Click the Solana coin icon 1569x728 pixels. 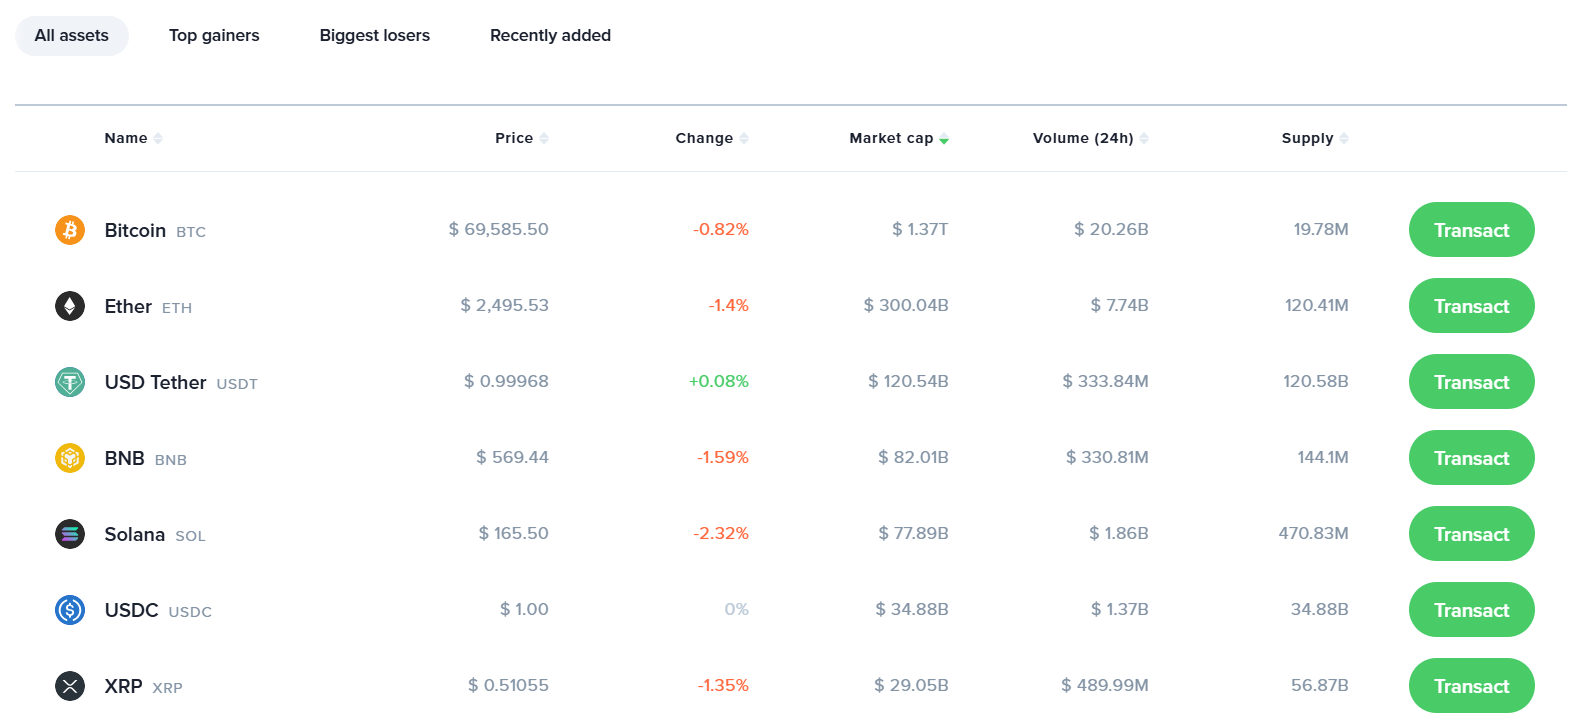70,534
